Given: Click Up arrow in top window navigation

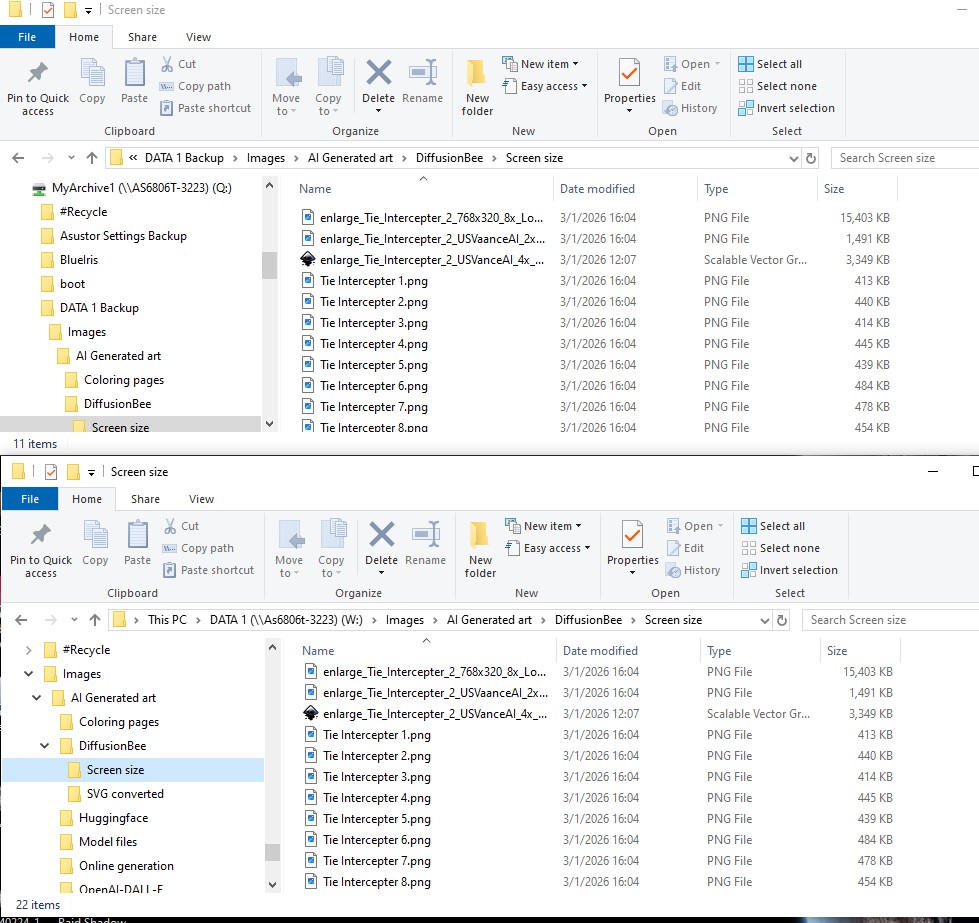Looking at the screenshot, I should [x=92, y=158].
